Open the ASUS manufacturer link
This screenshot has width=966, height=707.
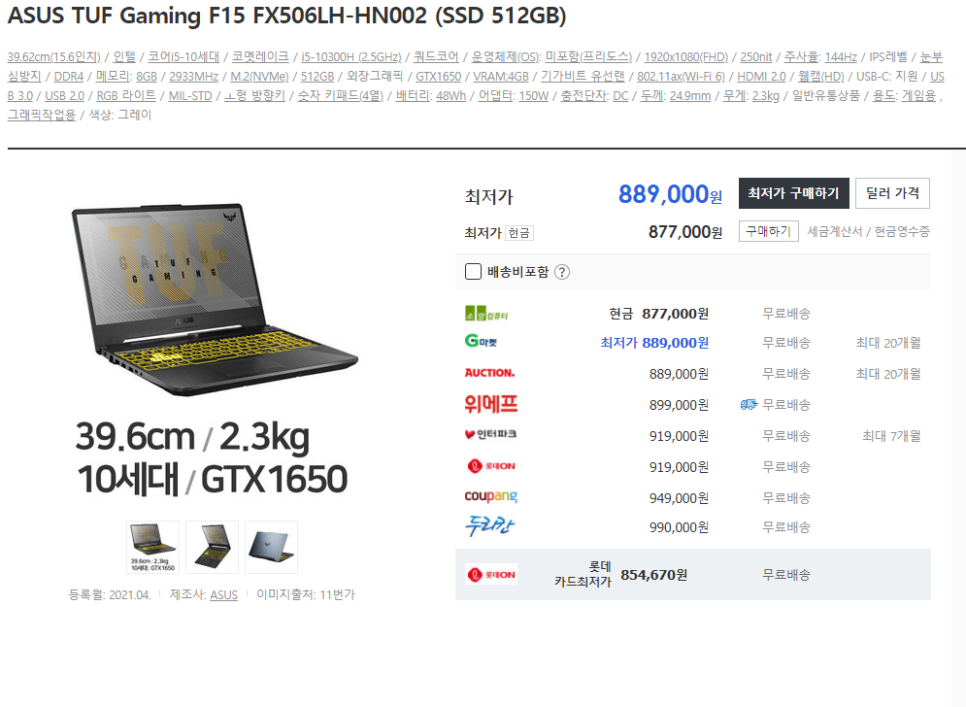pyautogui.click(x=224, y=595)
